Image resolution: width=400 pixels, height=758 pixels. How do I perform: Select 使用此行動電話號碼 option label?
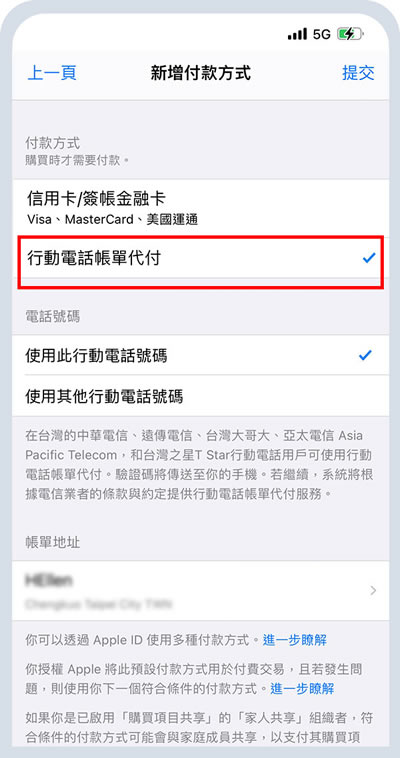coord(96,356)
